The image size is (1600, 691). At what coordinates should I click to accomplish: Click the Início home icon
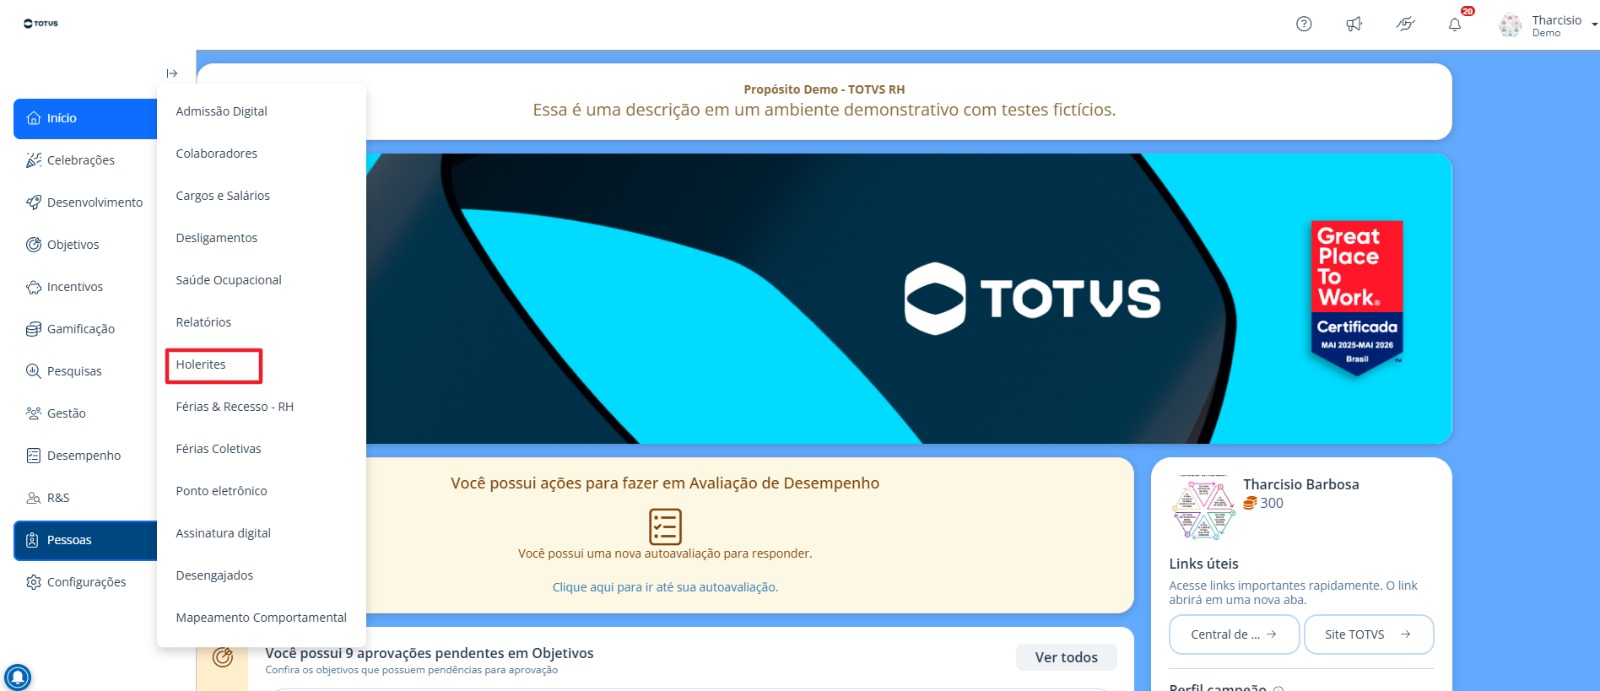[34, 118]
